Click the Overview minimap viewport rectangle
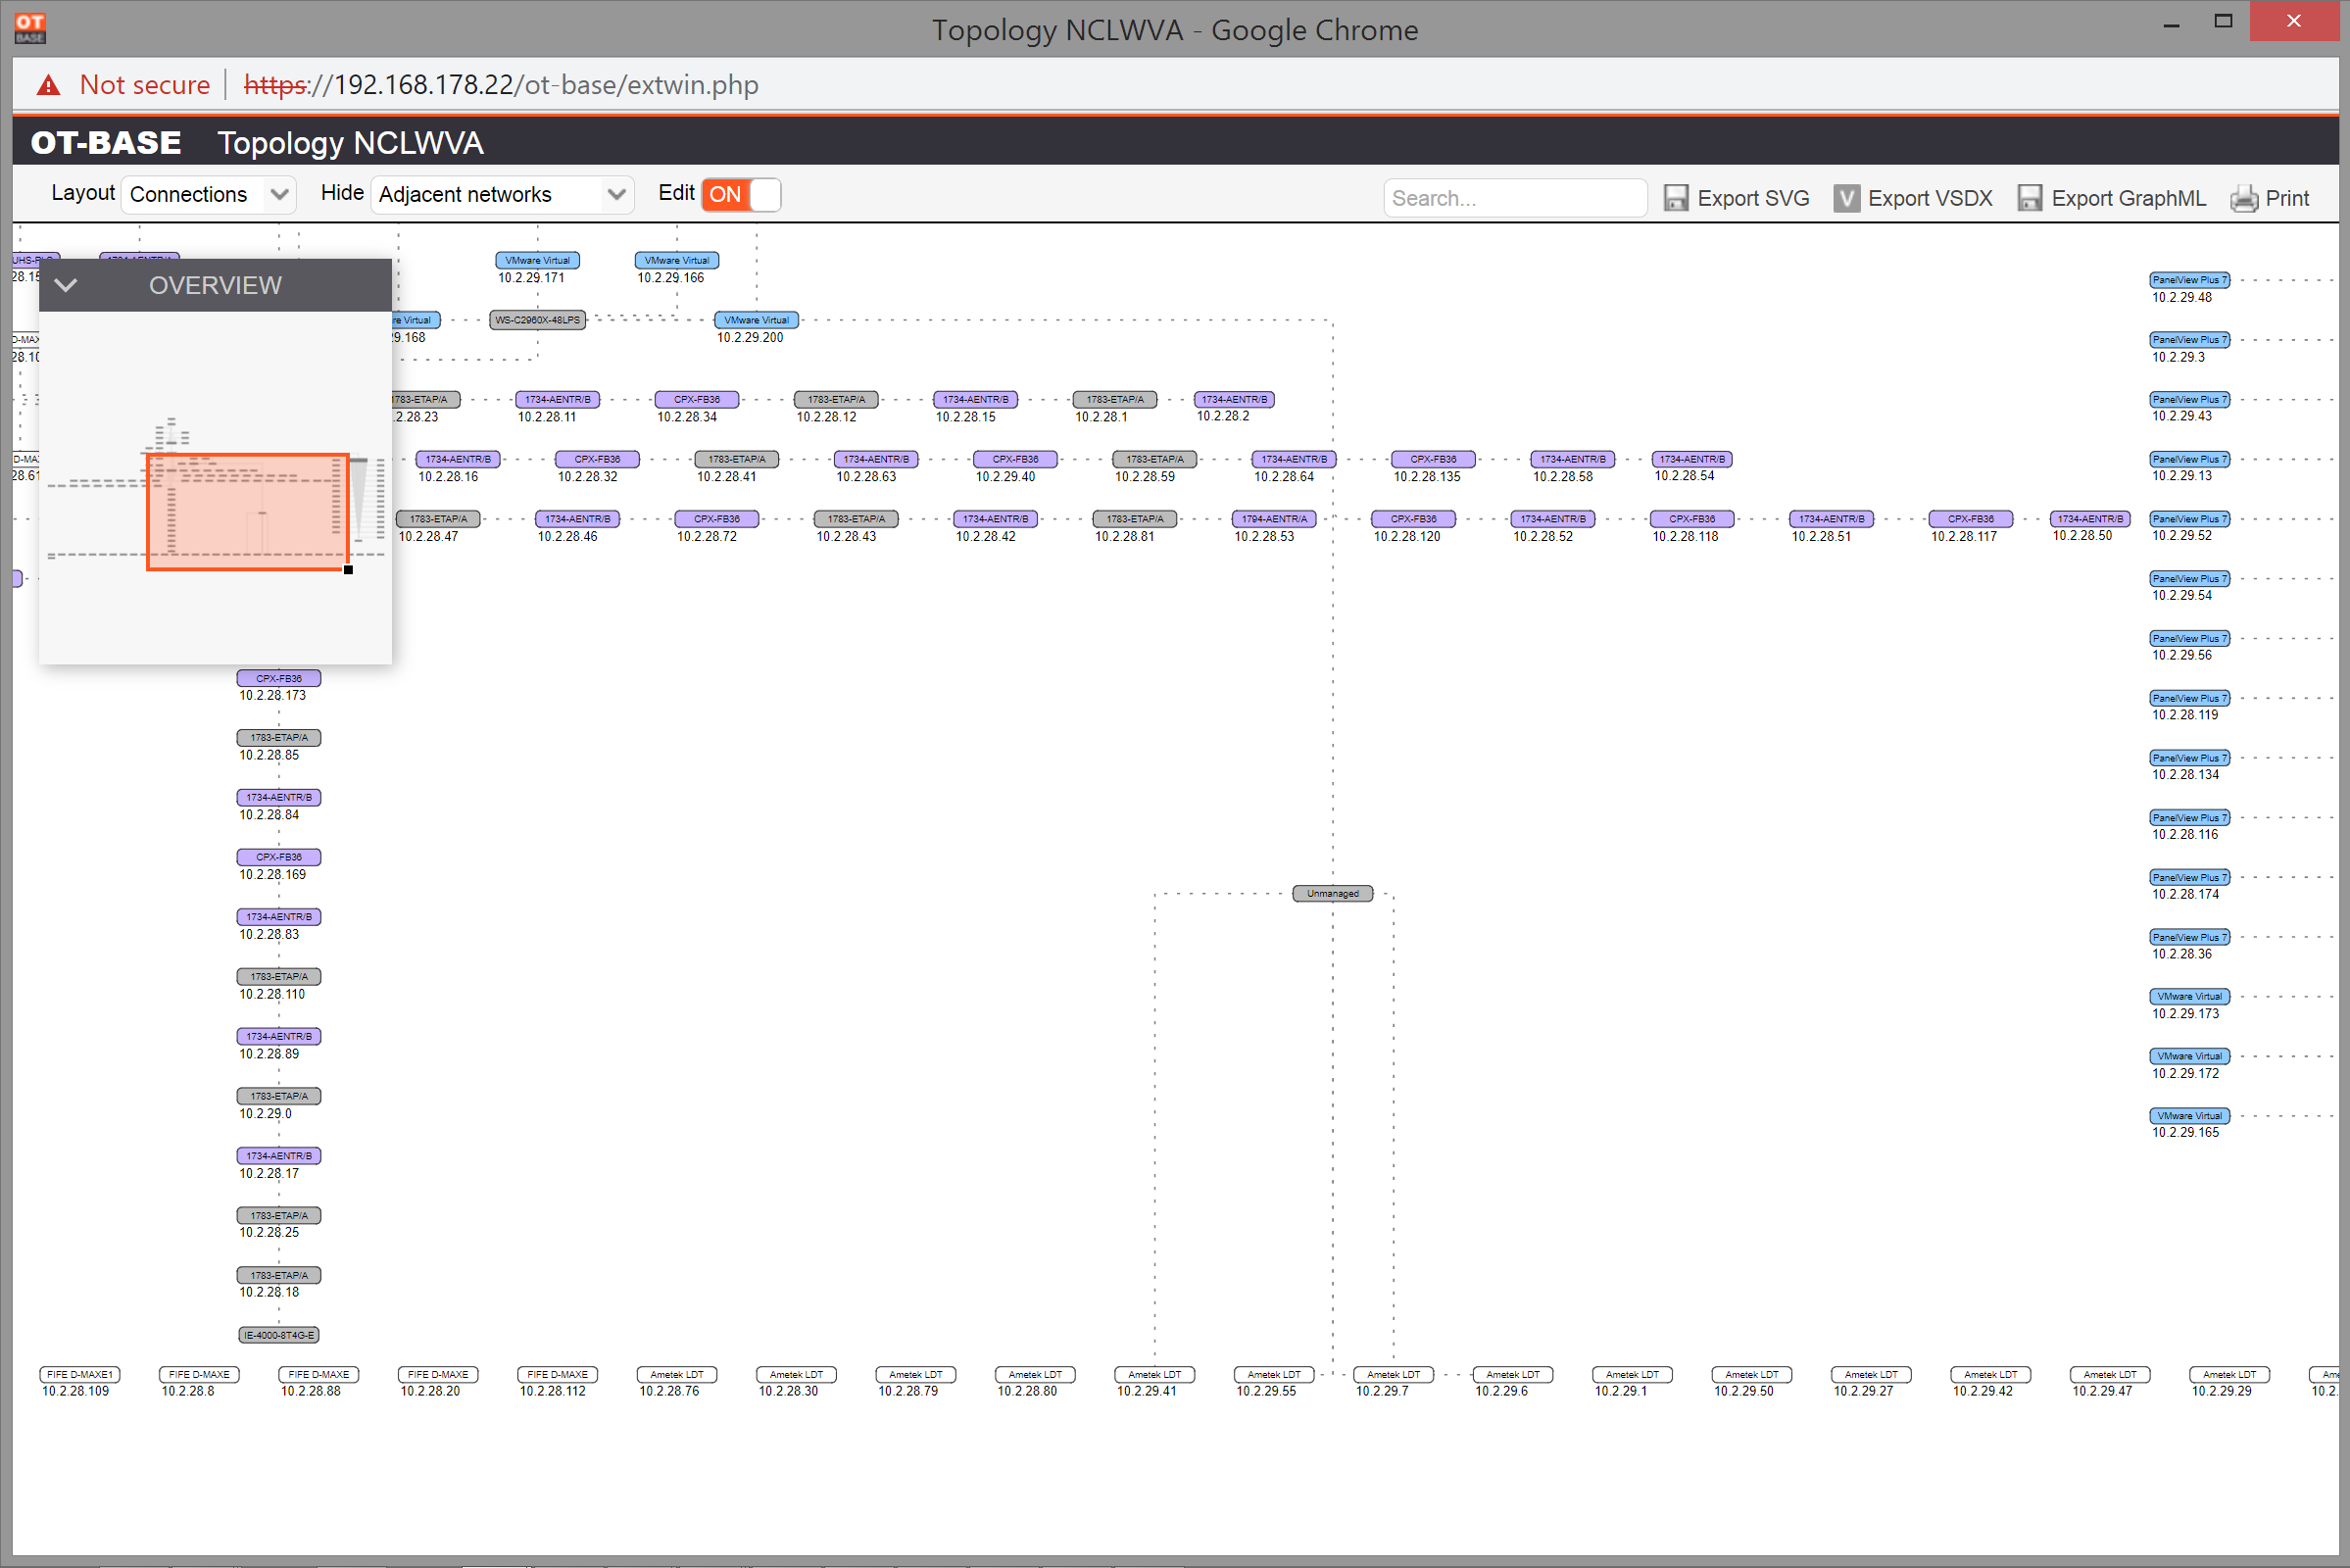This screenshot has height=1568, width=2350. point(247,512)
